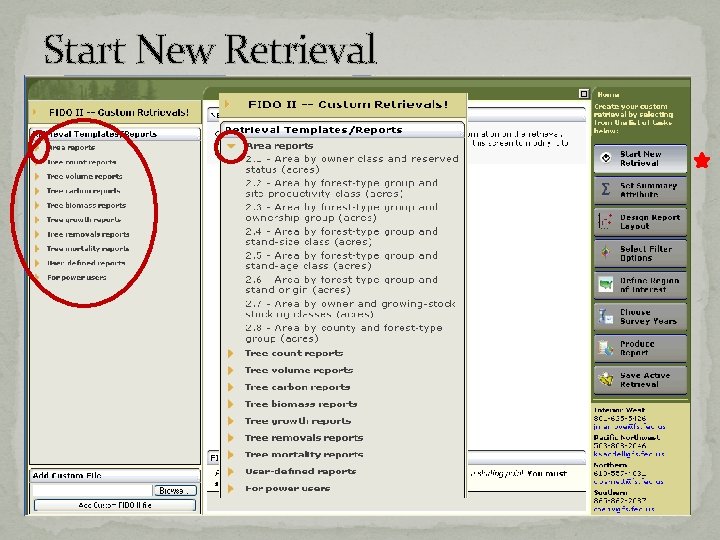Click Tree removals reports in small left panel
The height and width of the screenshot is (540, 720).
88,234
